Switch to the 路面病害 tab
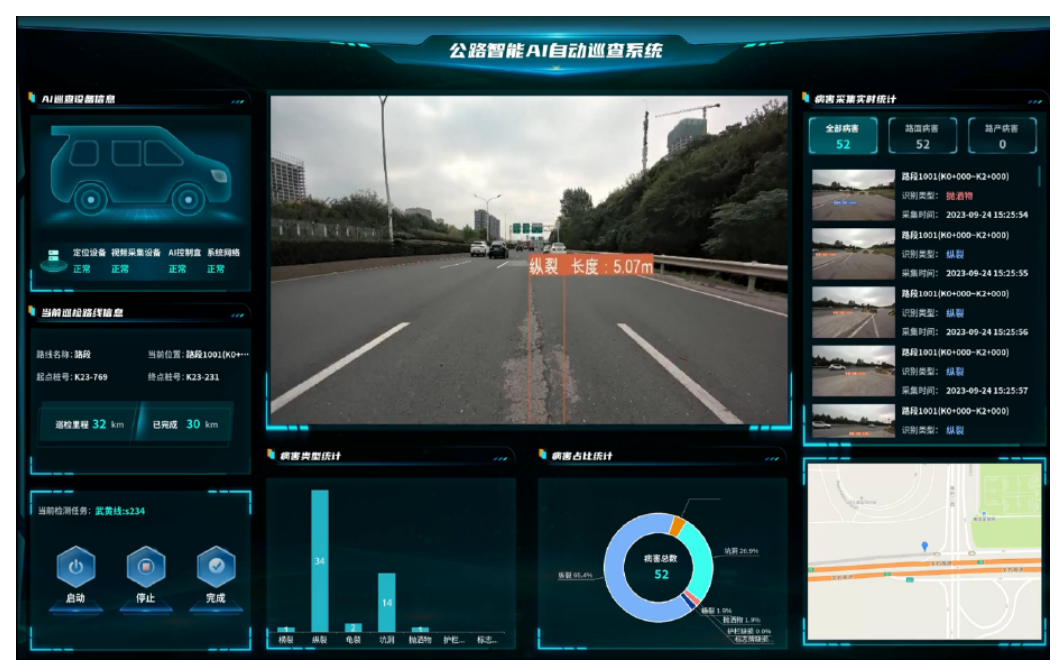The image size is (1058, 672). coord(922,136)
